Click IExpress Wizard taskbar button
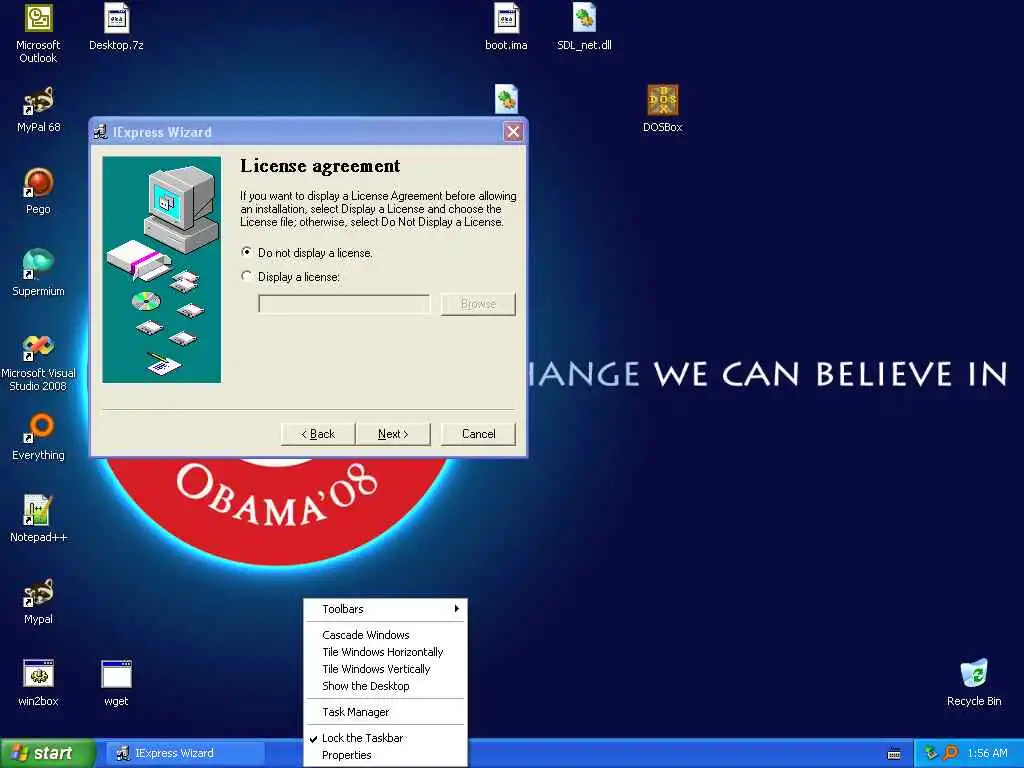1024x768 pixels. [186, 753]
